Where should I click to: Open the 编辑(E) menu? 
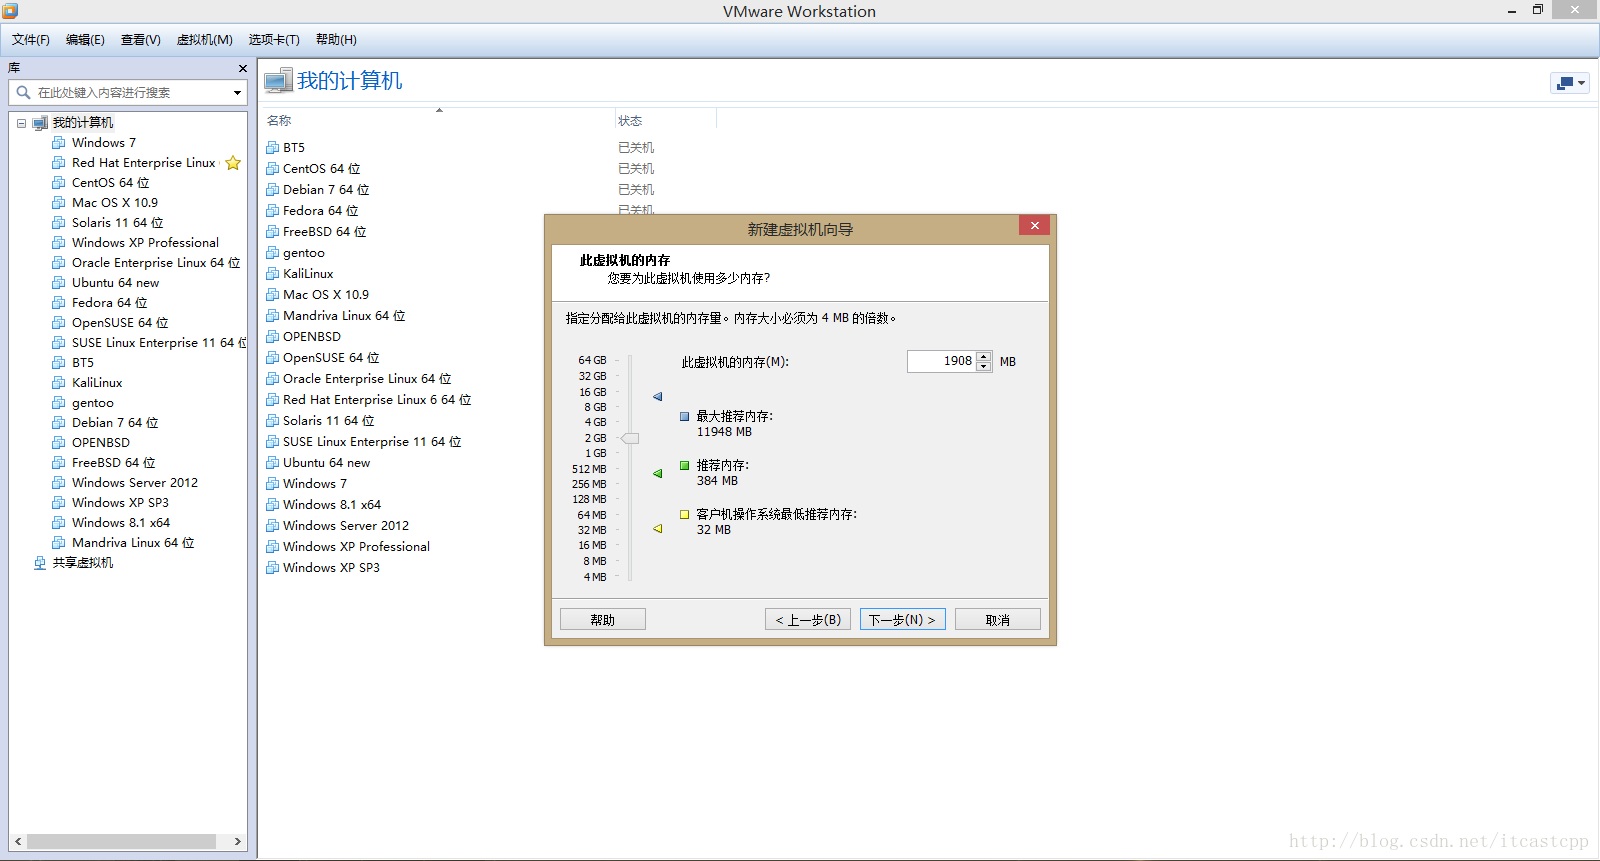pos(85,40)
